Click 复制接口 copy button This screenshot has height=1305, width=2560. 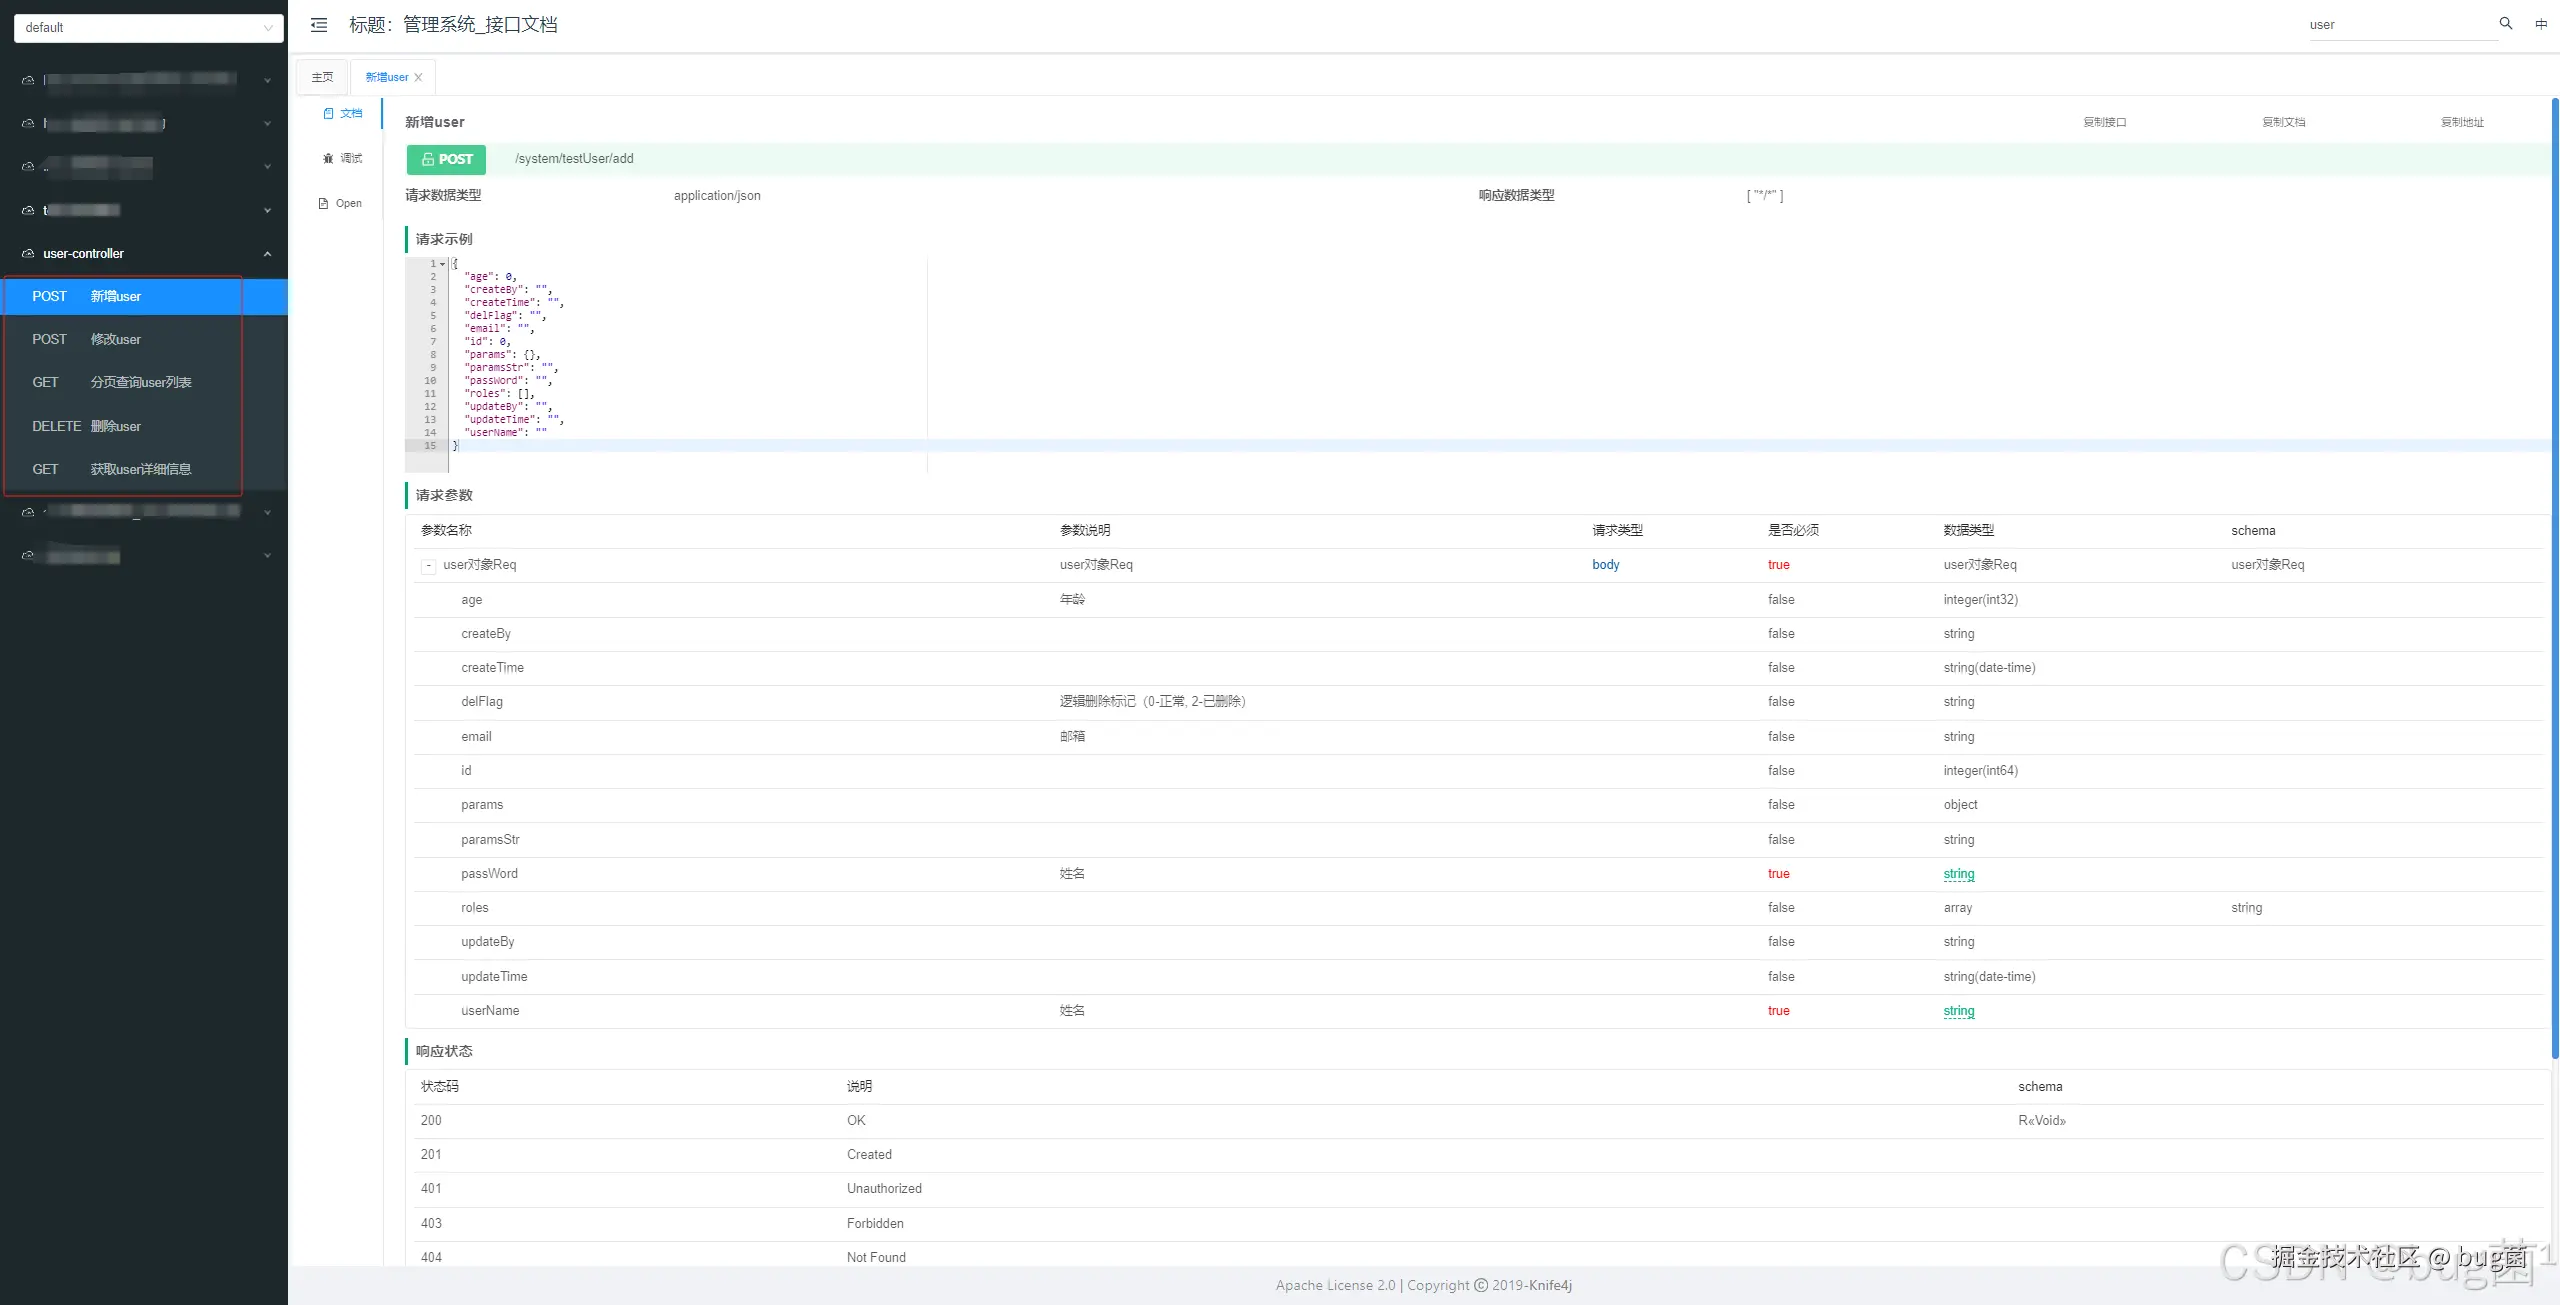click(2104, 122)
